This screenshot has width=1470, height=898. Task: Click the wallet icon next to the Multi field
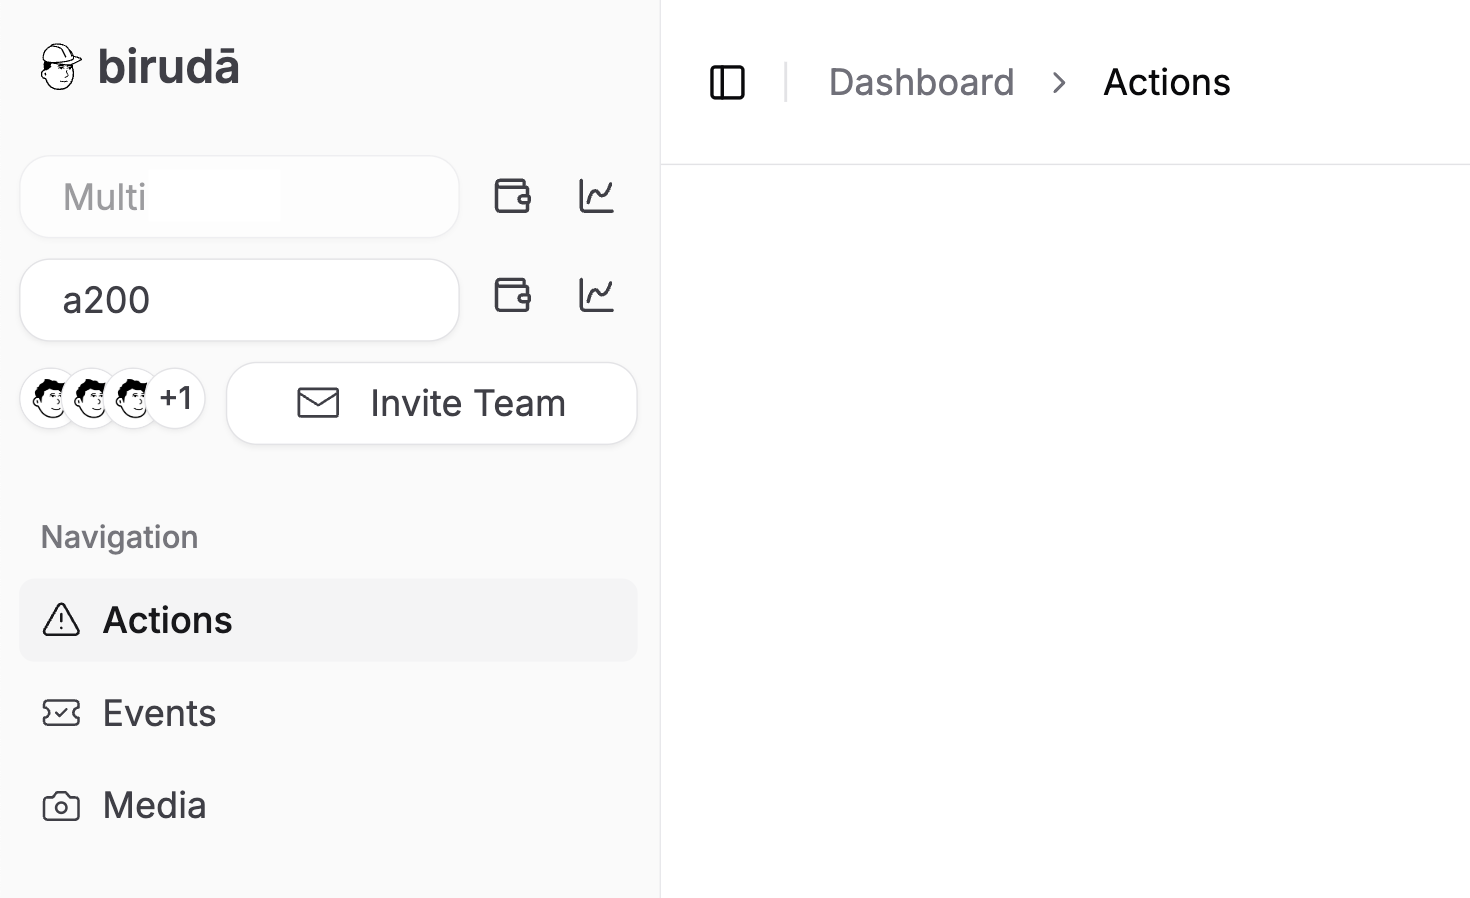click(512, 196)
